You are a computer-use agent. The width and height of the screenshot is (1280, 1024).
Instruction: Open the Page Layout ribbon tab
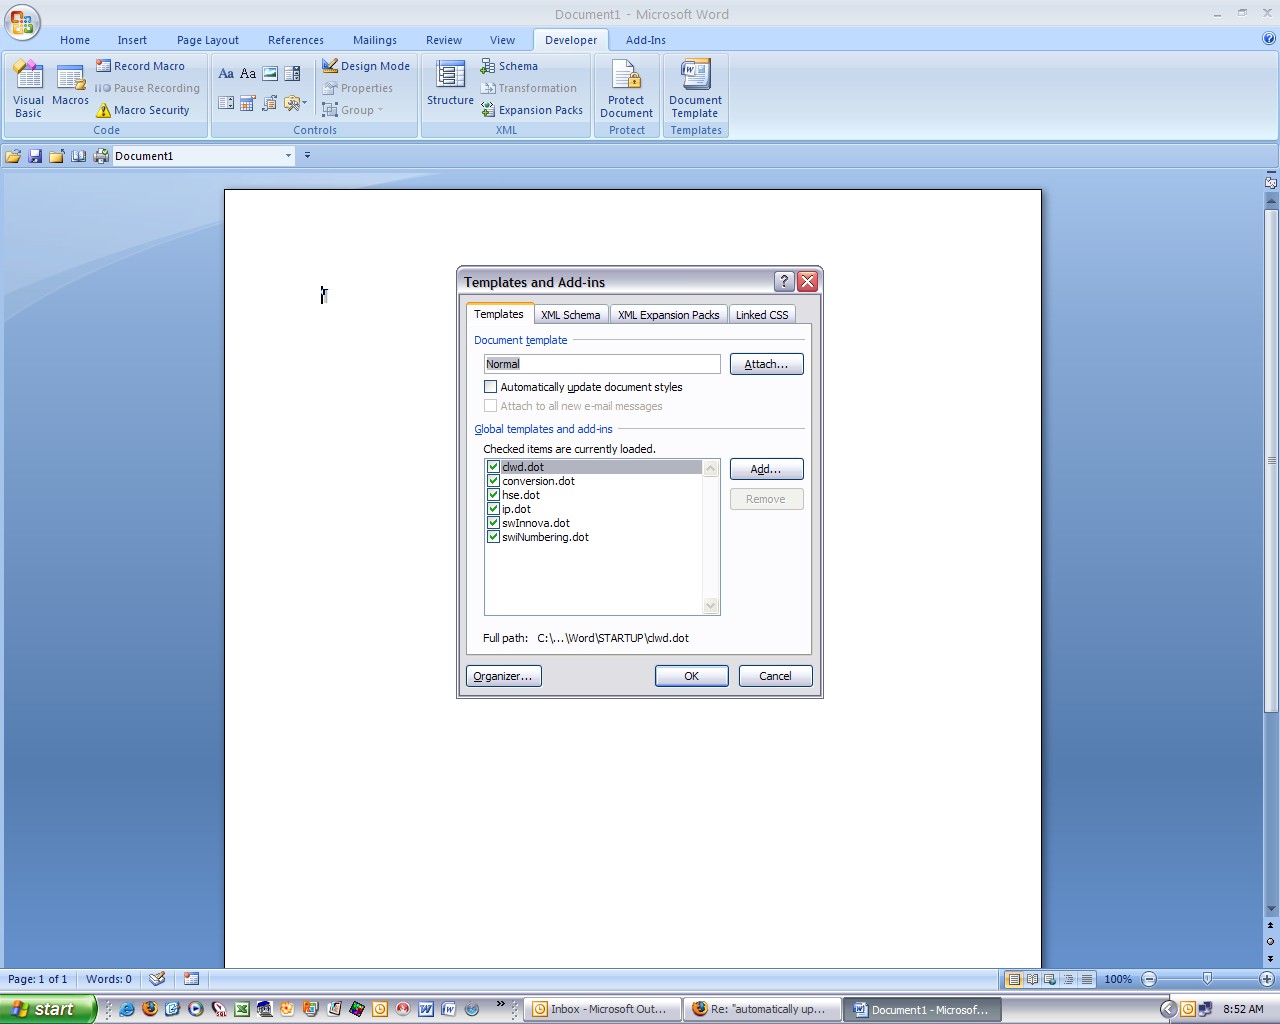click(208, 40)
